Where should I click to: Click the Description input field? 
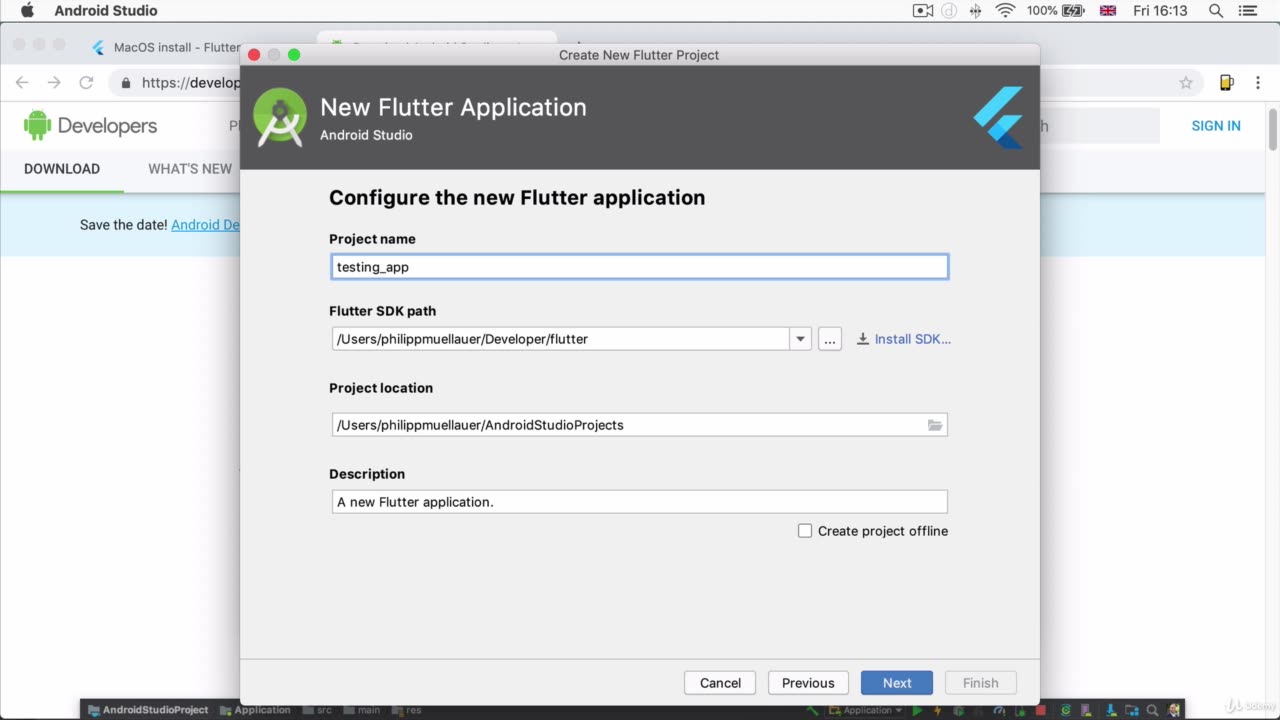point(640,502)
